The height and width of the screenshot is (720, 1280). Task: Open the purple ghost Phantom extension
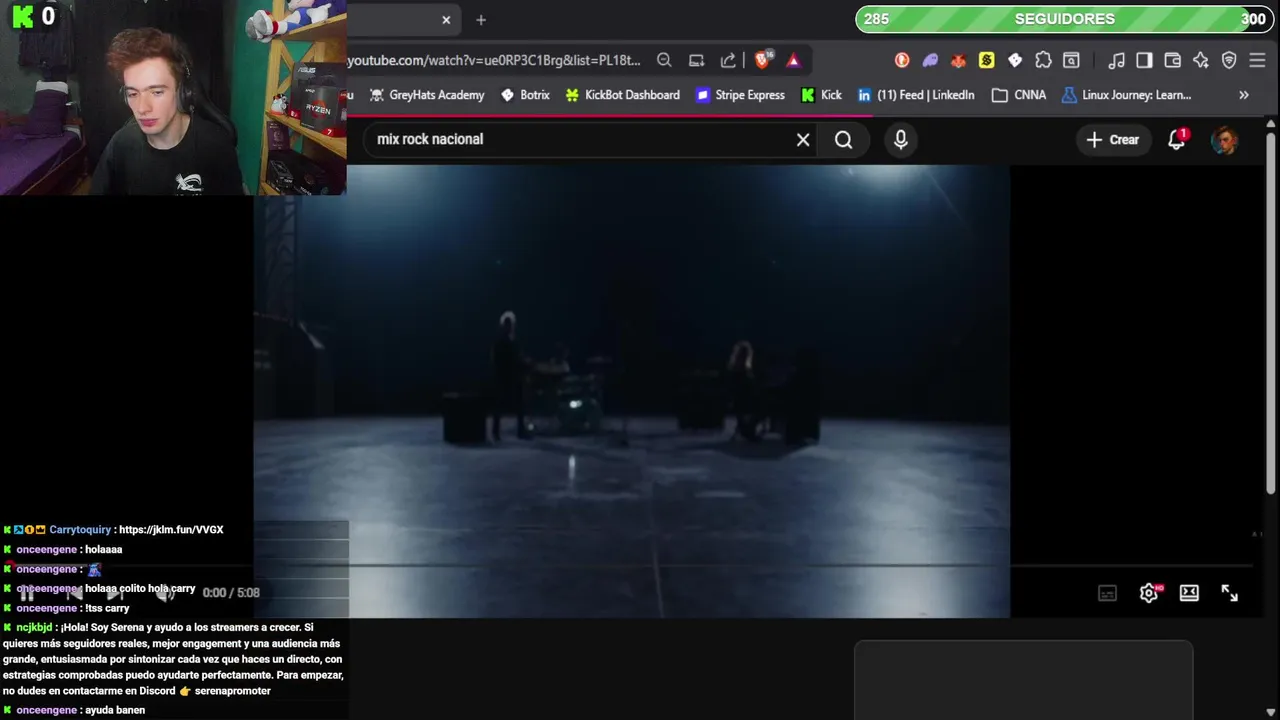[930, 60]
